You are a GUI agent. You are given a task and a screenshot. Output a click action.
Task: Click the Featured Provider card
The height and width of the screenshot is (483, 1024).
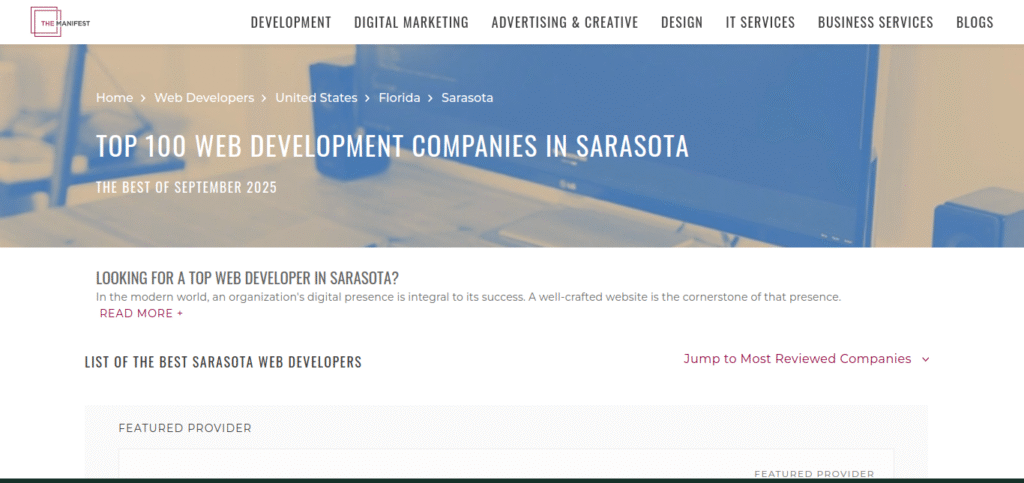pyautogui.click(x=506, y=466)
